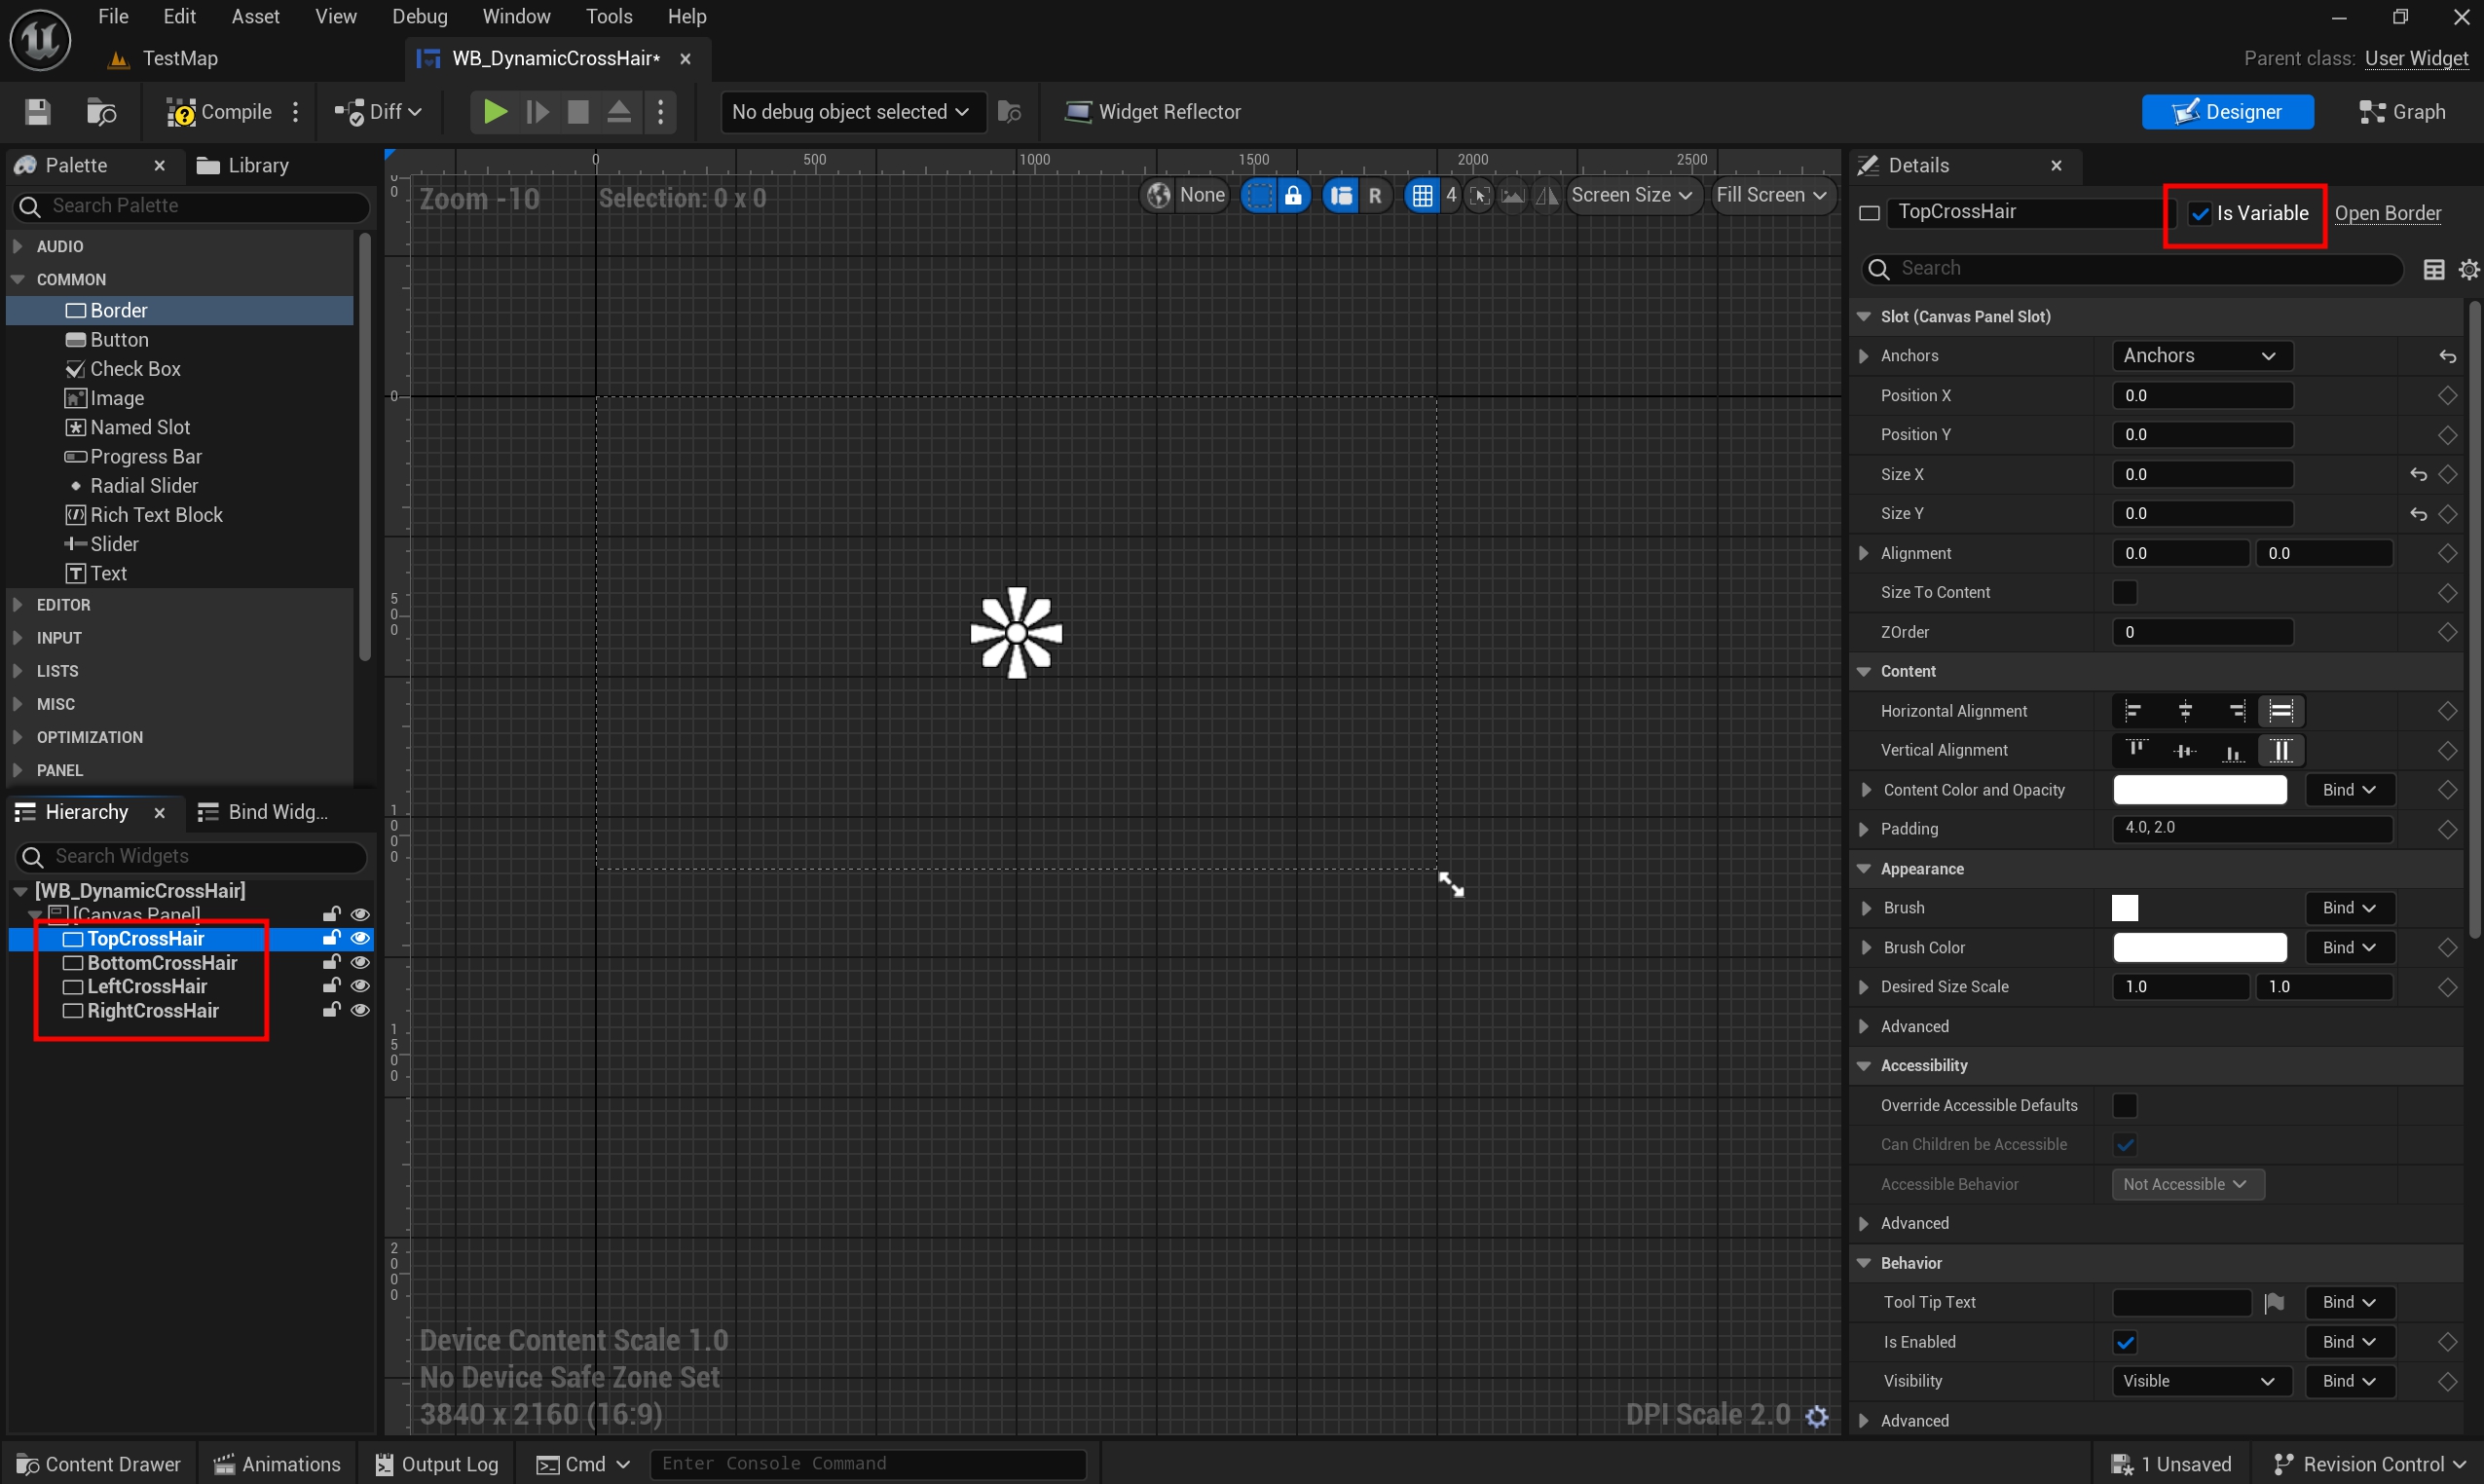The width and height of the screenshot is (2484, 1484).
Task: Click the Browse to asset icon
Action: coord(101,112)
